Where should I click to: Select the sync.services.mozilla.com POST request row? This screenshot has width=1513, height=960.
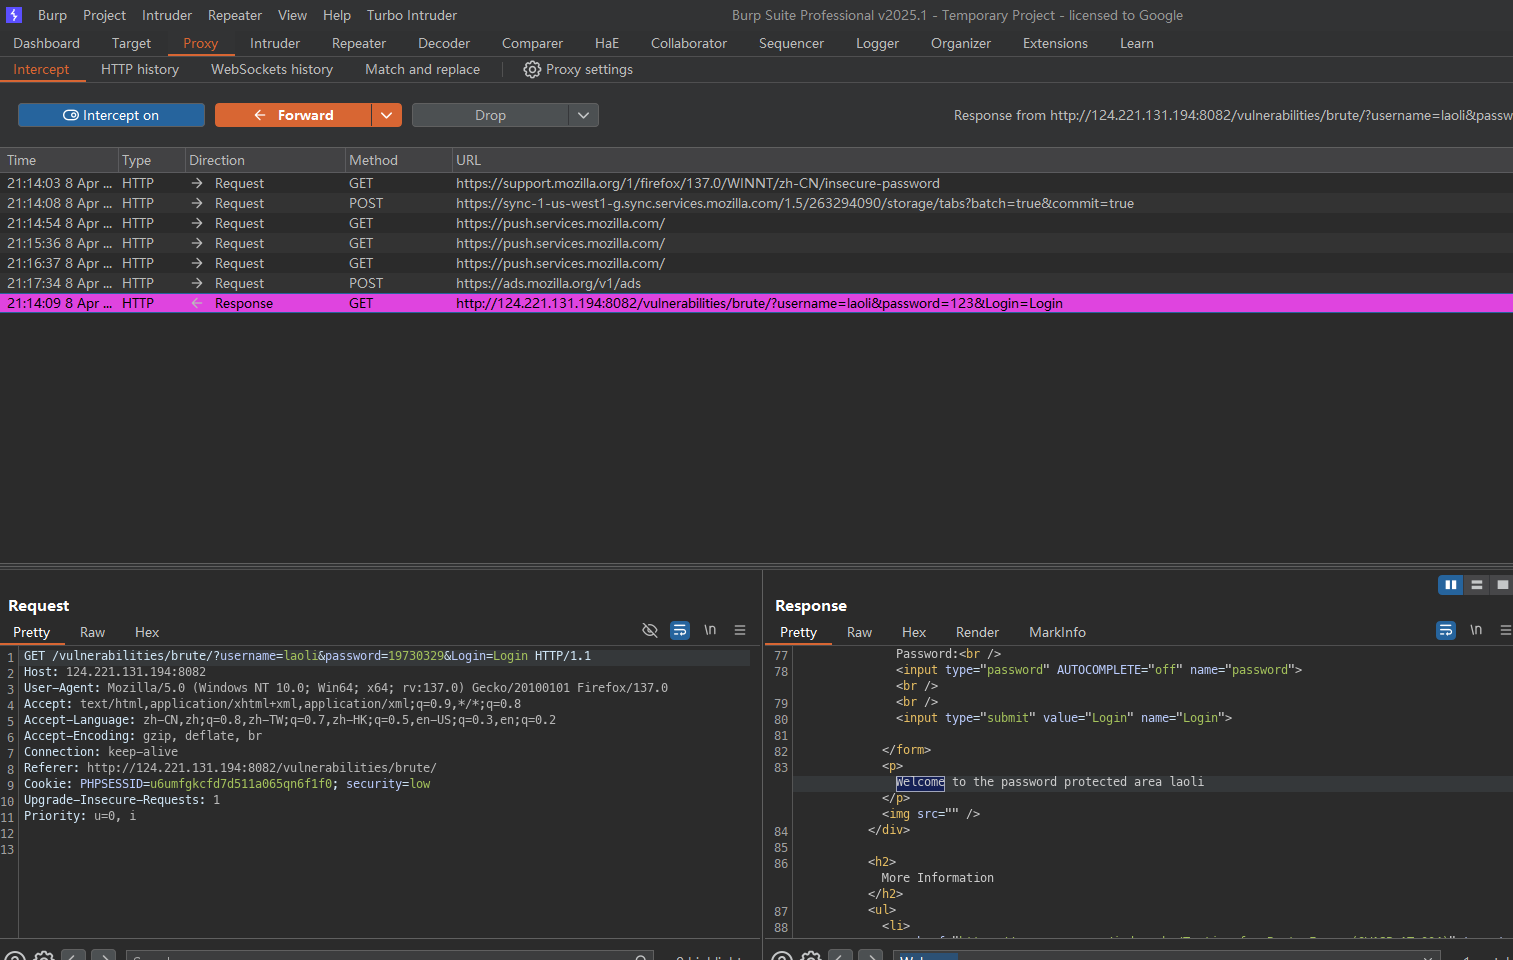[756, 203]
